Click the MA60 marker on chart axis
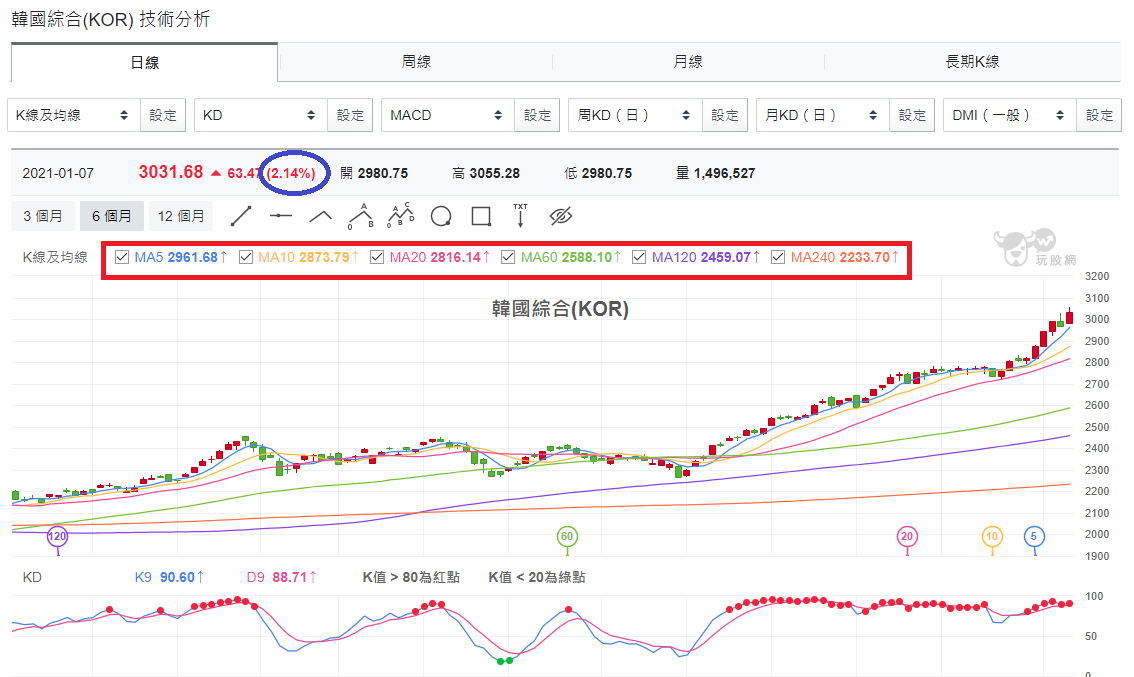This screenshot has width=1134, height=677. click(x=567, y=537)
